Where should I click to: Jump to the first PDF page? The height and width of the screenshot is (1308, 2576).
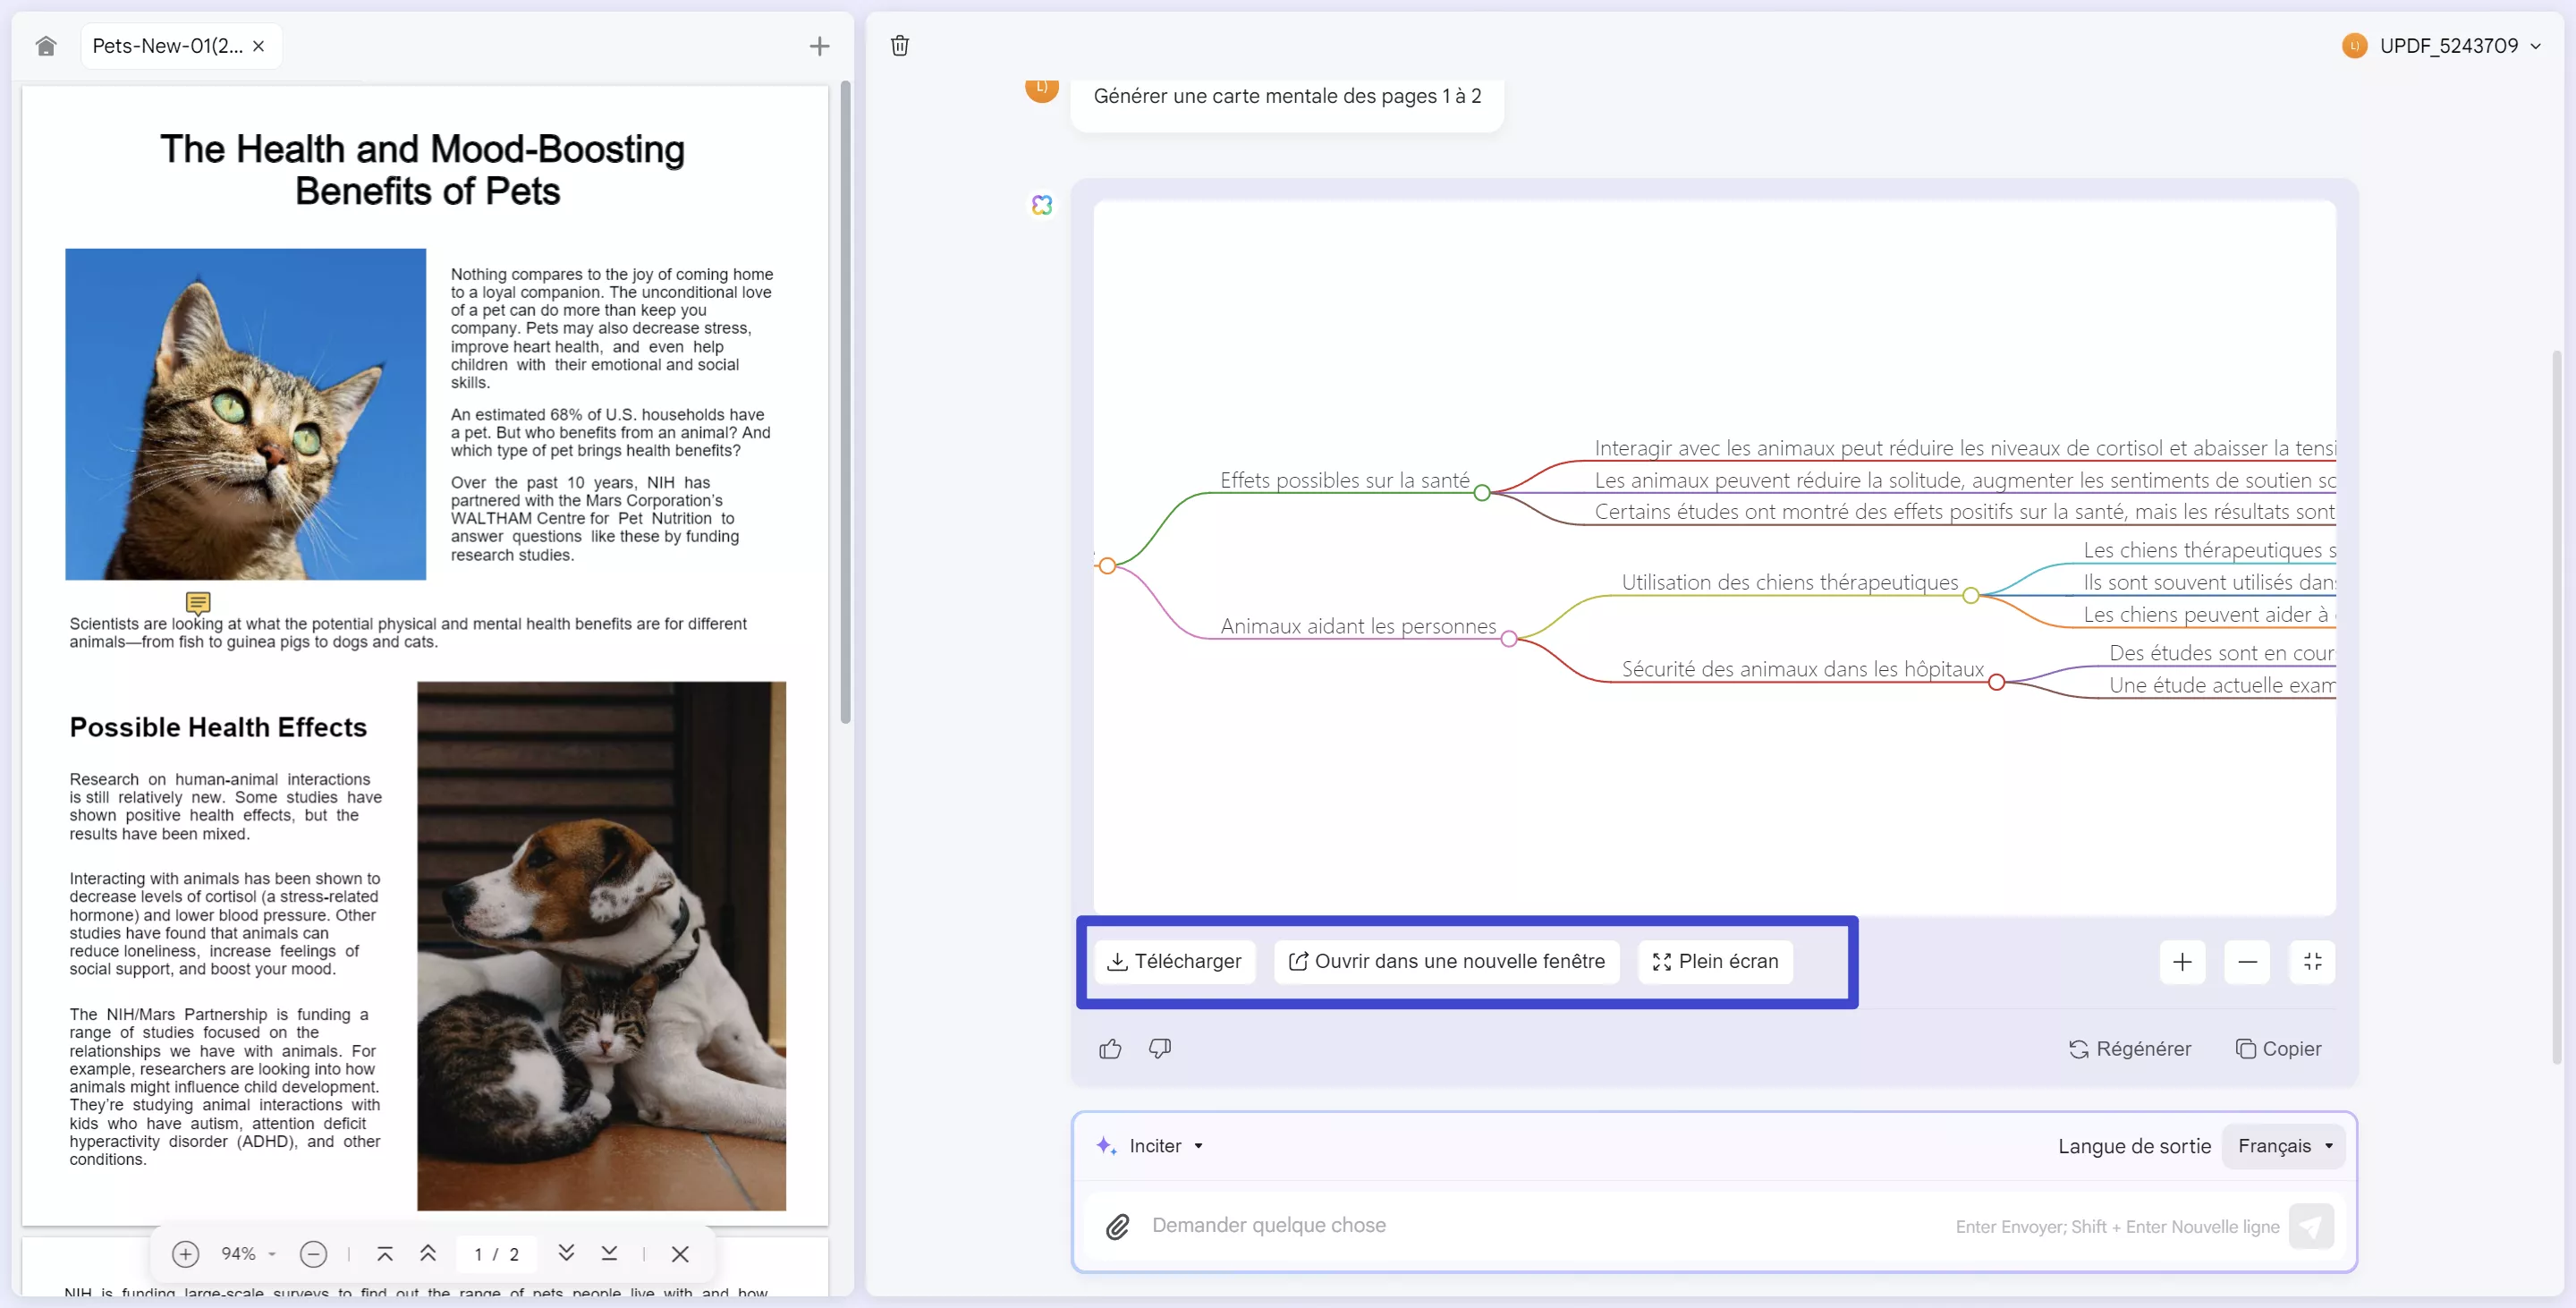[x=384, y=1254]
